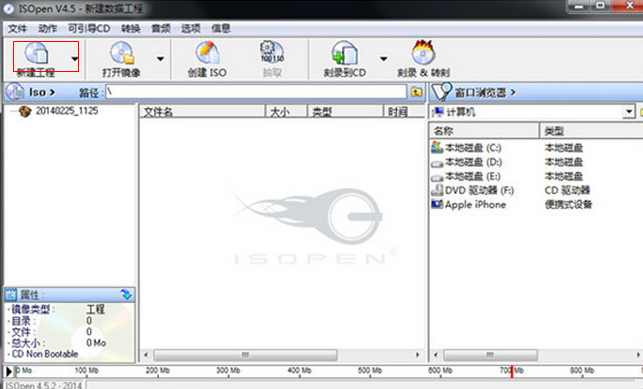Open the 打开镜像 open image tool
Screen dimensions: 643x389
pos(122,53)
